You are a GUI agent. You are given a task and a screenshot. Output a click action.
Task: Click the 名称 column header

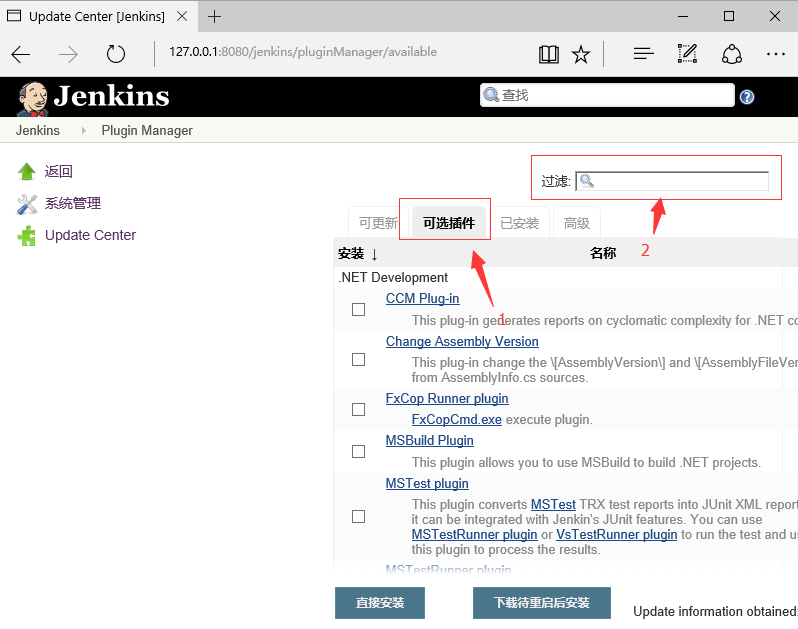tap(603, 253)
